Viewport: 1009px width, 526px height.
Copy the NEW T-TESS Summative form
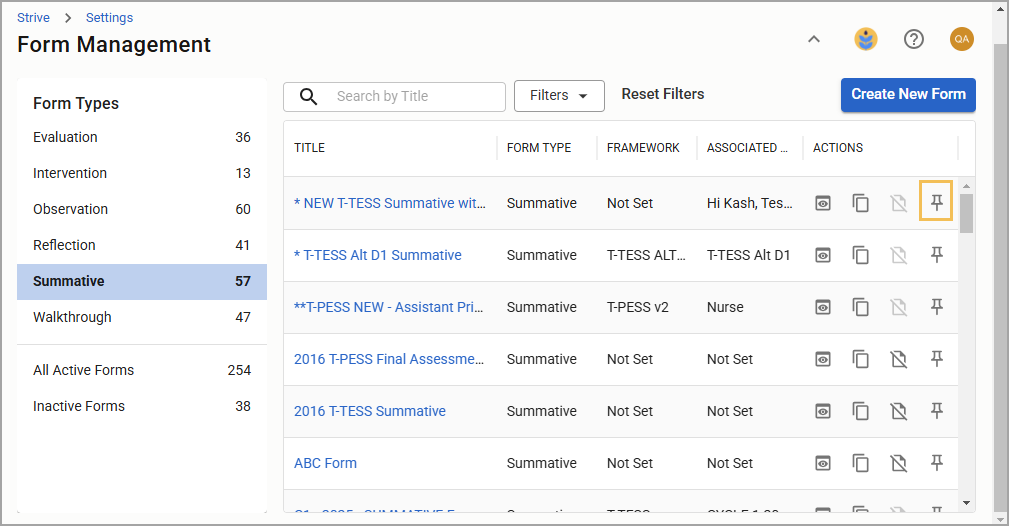click(x=860, y=203)
